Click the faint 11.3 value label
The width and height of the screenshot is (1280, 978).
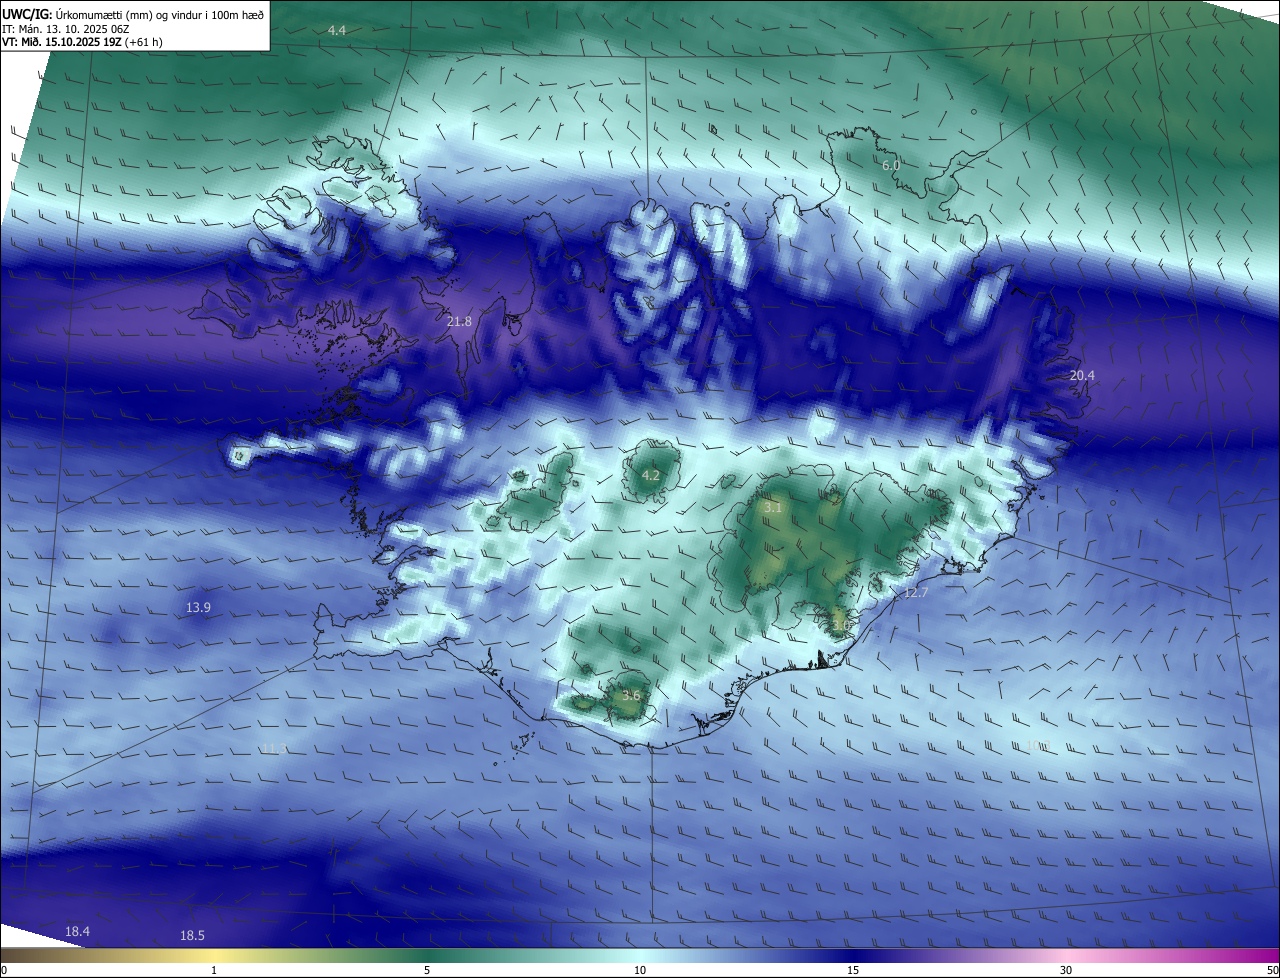[x=274, y=748]
